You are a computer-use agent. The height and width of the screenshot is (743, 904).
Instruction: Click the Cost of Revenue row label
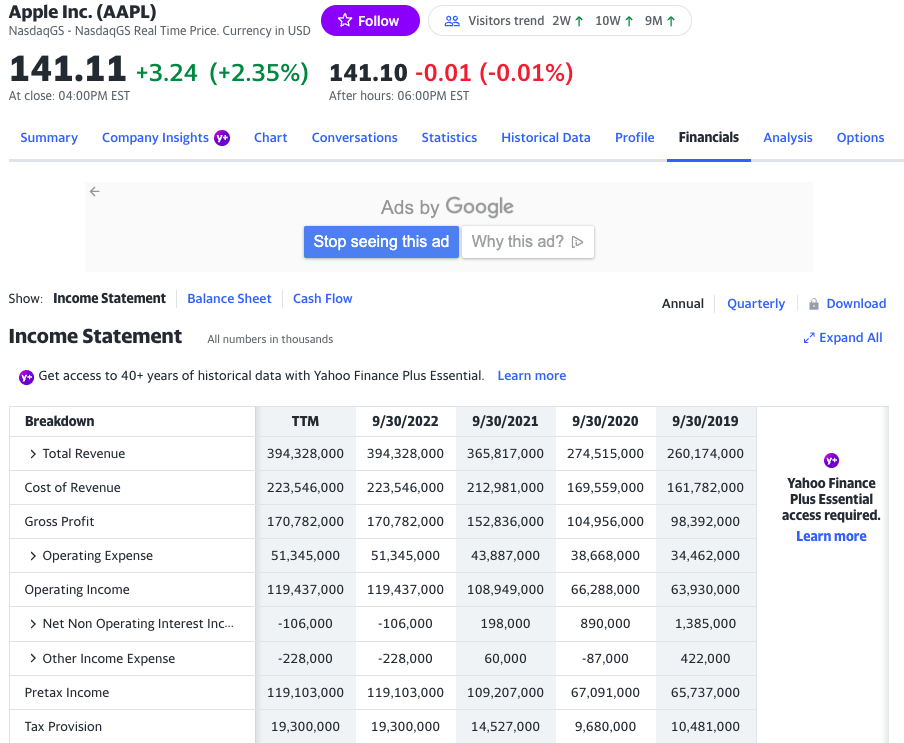[73, 488]
